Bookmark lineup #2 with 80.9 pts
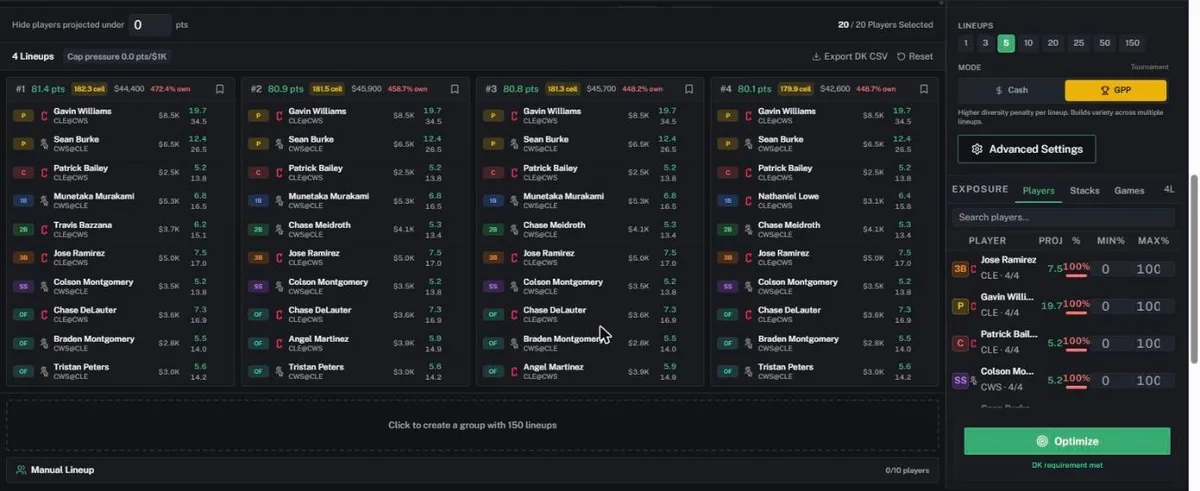1200x491 pixels. pyautogui.click(x=454, y=89)
